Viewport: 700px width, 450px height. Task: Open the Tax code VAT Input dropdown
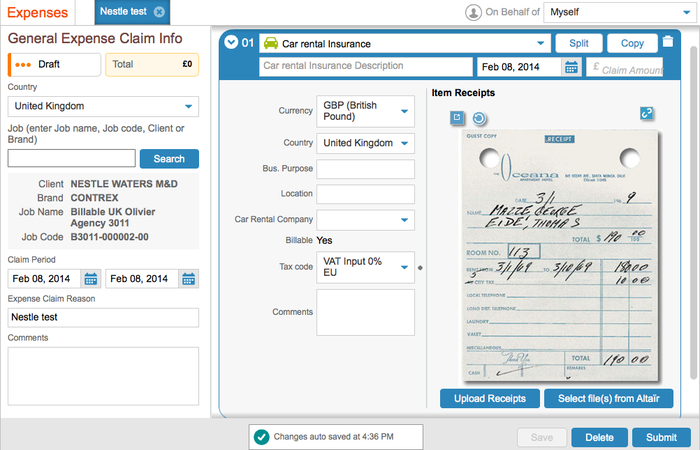click(365, 267)
